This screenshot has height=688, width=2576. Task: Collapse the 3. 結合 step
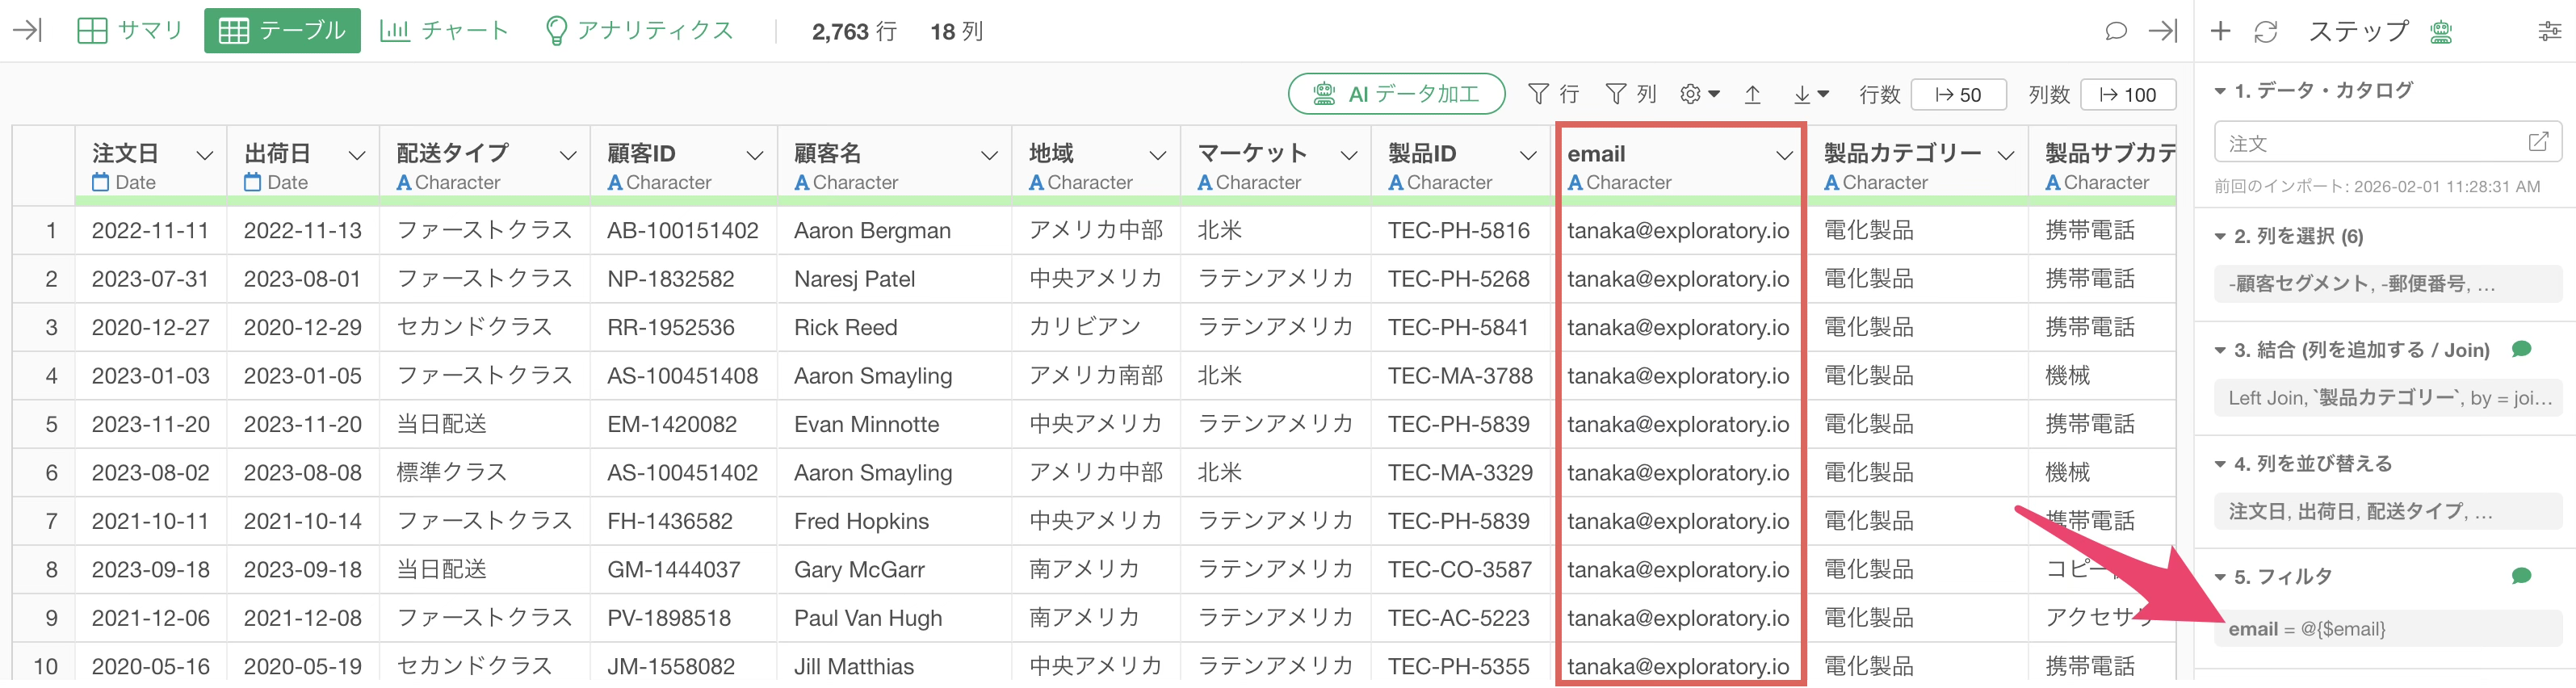2220,350
